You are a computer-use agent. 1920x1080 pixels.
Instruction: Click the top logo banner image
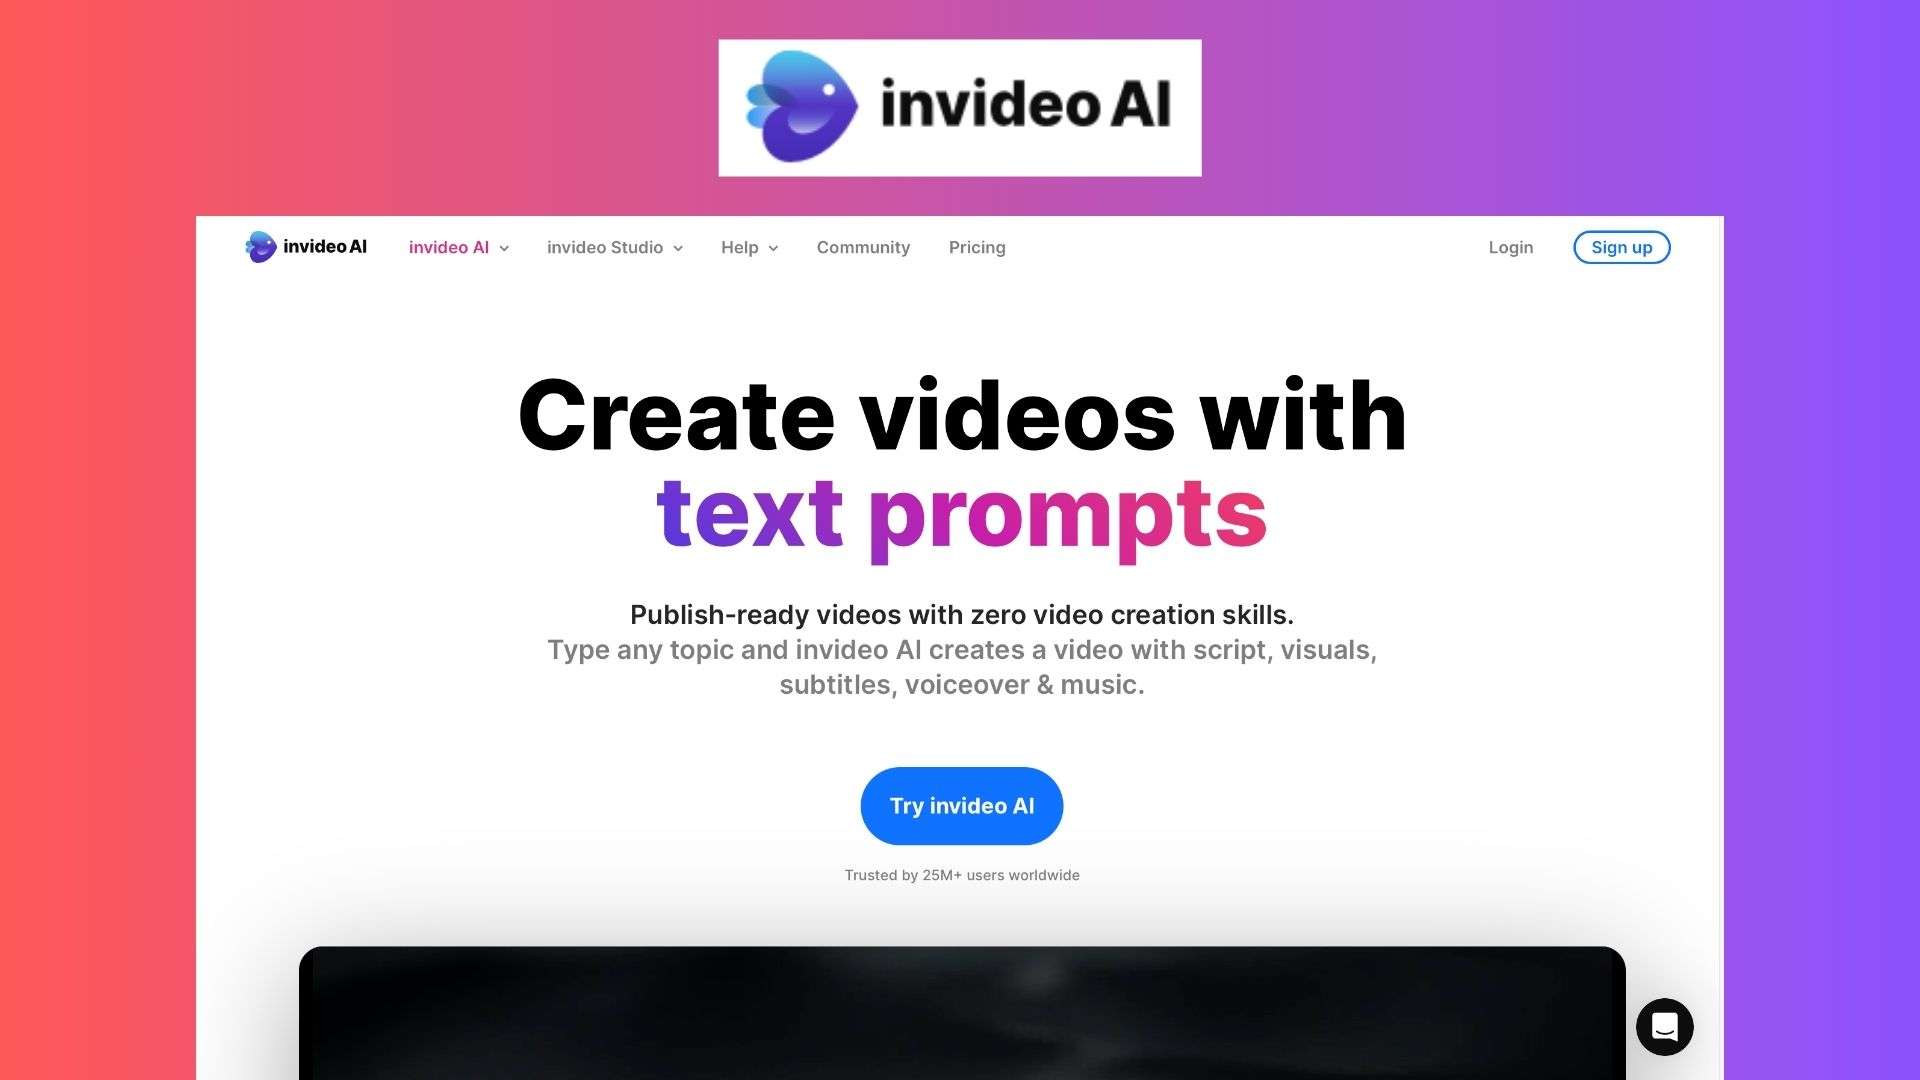[960, 107]
